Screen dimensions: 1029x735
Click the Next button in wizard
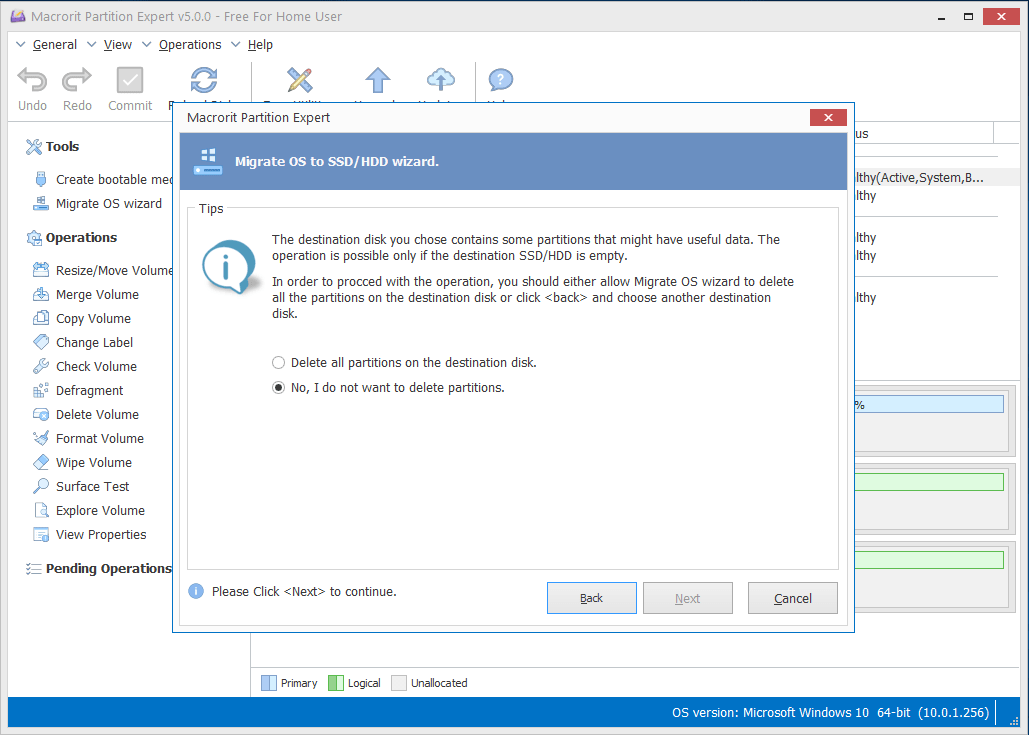click(x=688, y=598)
